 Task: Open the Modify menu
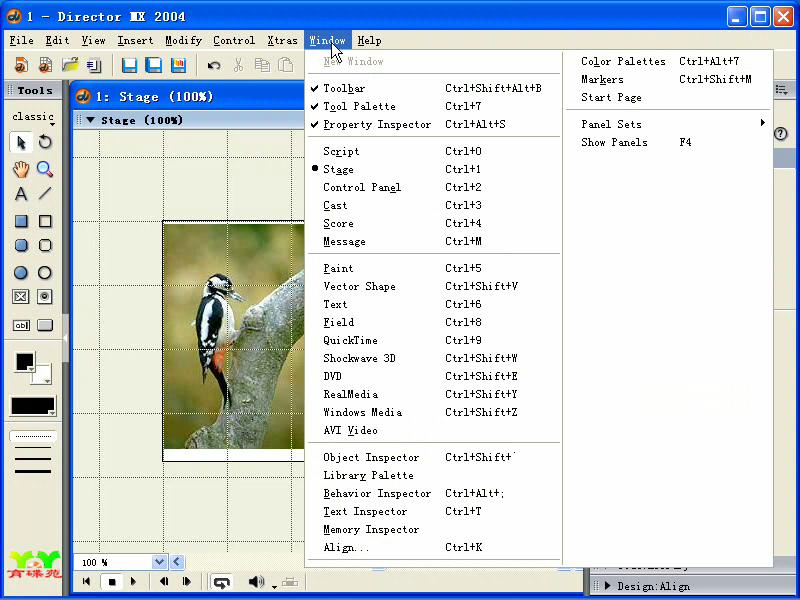pyautogui.click(x=184, y=40)
